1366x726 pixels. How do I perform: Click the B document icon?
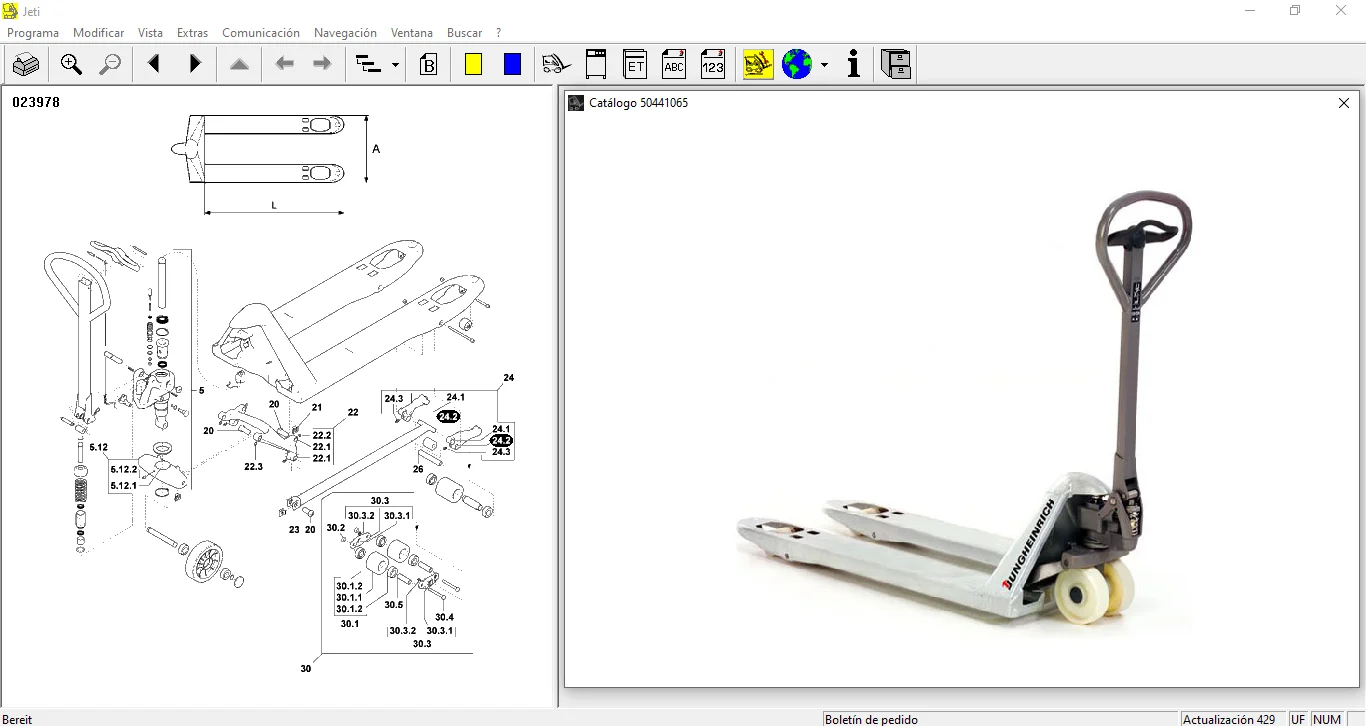(428, 65)
